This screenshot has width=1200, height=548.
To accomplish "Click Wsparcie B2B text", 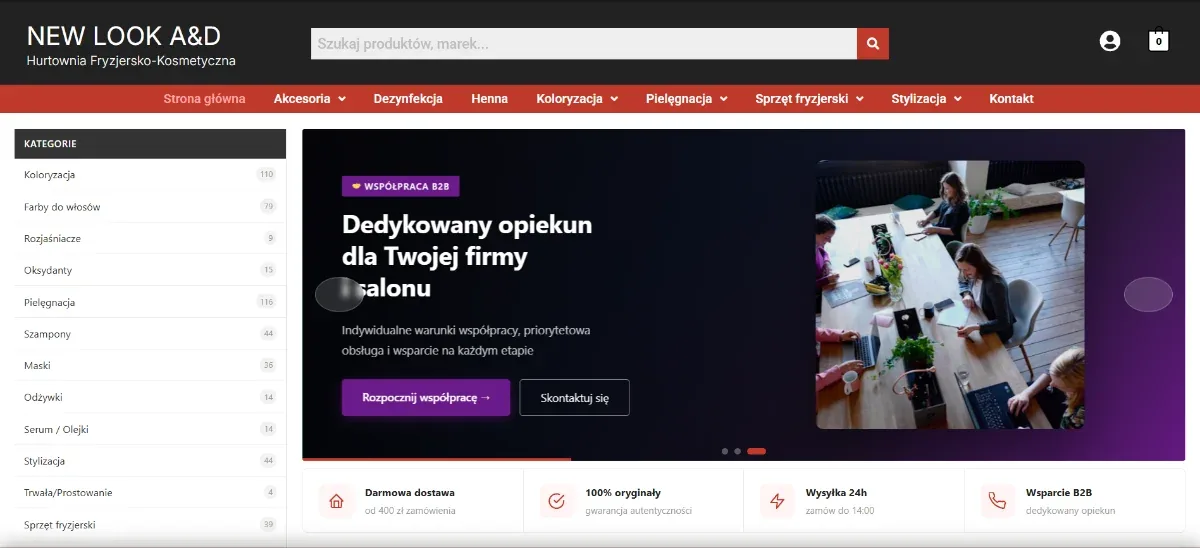I will (x=1059, y=492).
